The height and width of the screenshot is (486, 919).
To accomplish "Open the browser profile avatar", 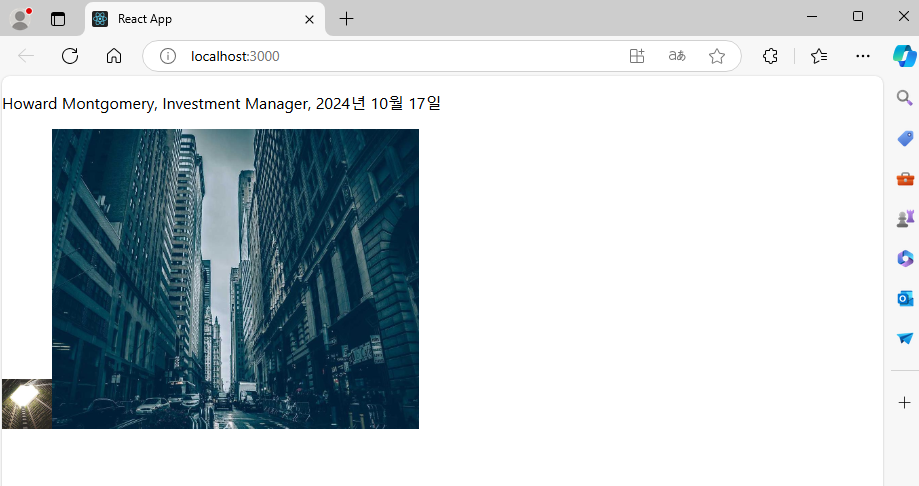I will [x=20, y=19].
